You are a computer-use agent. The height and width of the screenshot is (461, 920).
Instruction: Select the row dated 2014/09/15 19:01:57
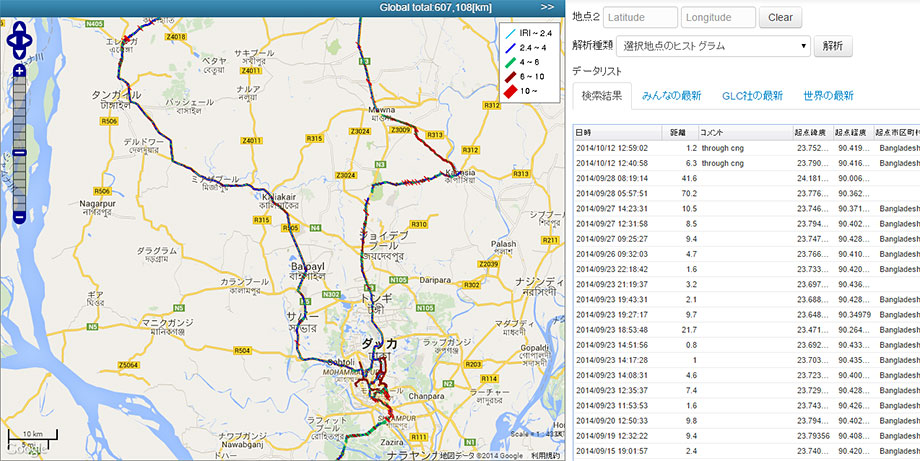tap(747, 452)
